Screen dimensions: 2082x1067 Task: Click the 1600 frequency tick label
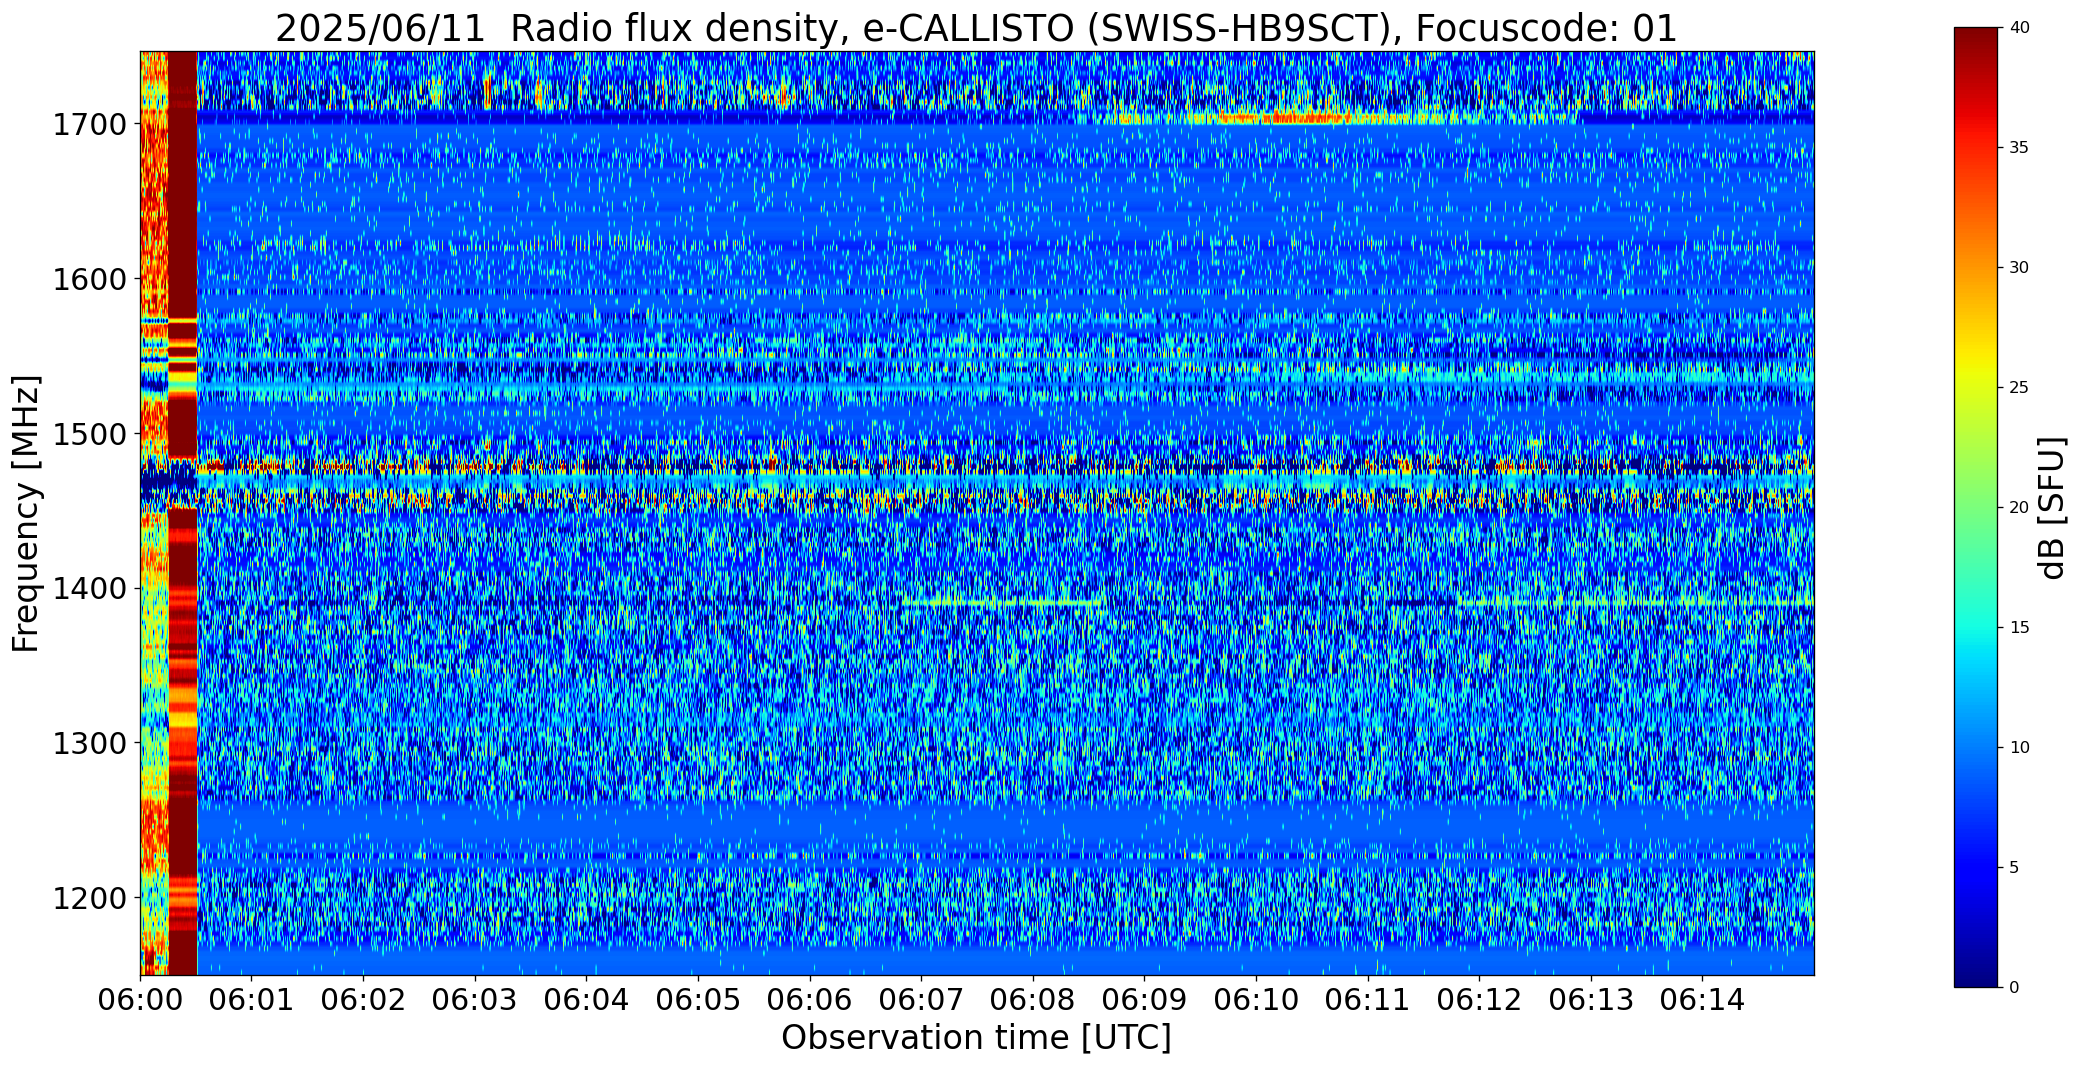pos(90,279)
